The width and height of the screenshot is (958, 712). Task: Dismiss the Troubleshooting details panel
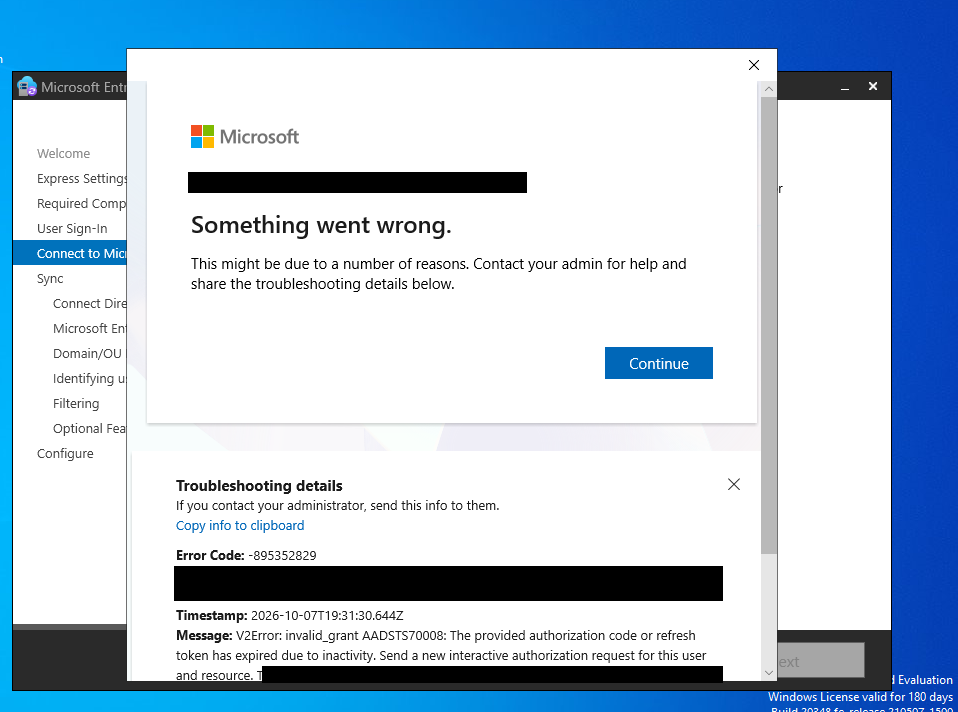[734, 484]
